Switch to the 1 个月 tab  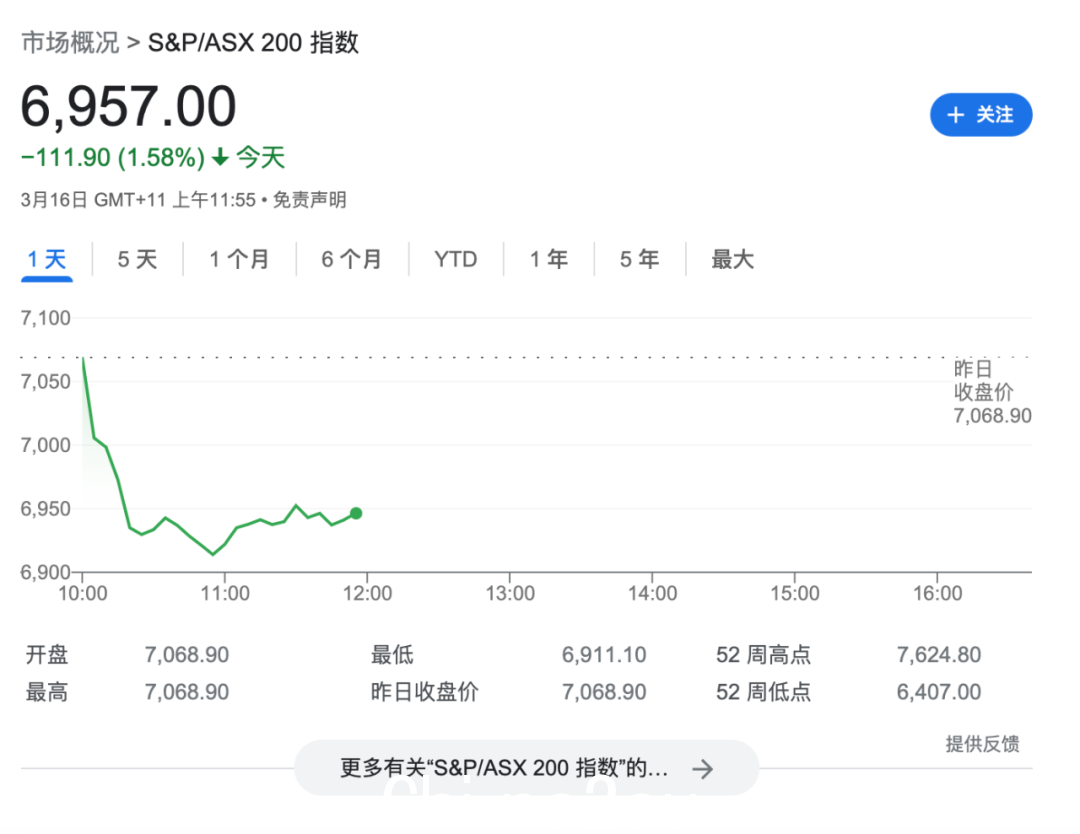point(239,260)
